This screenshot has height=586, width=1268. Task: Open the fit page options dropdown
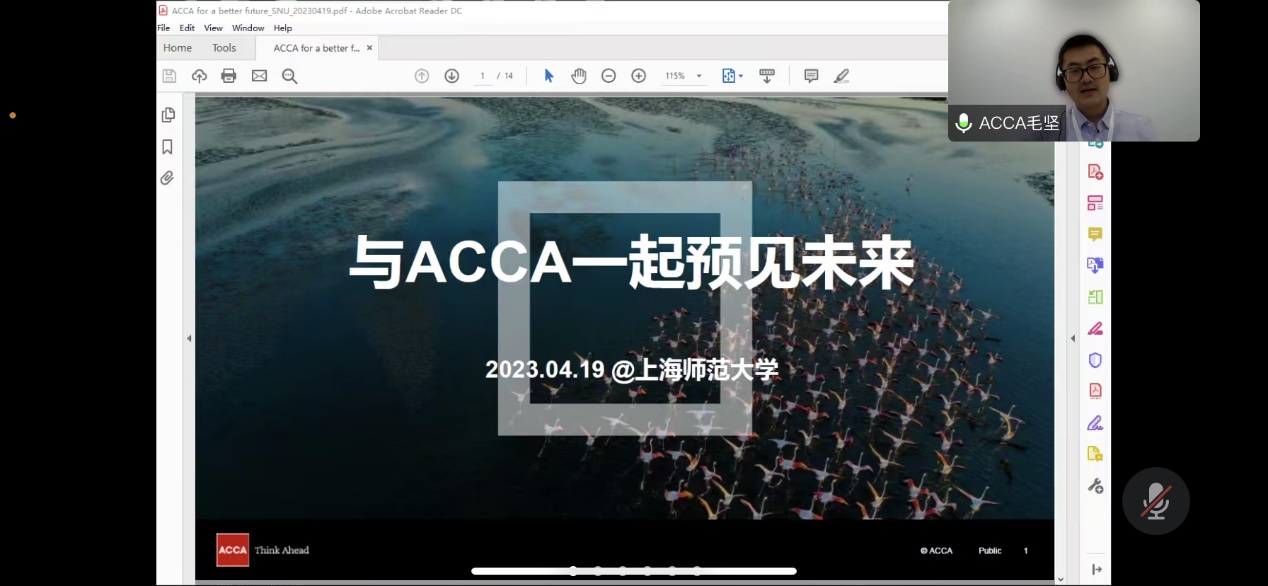pyautogui.click(x=732, y=76)
